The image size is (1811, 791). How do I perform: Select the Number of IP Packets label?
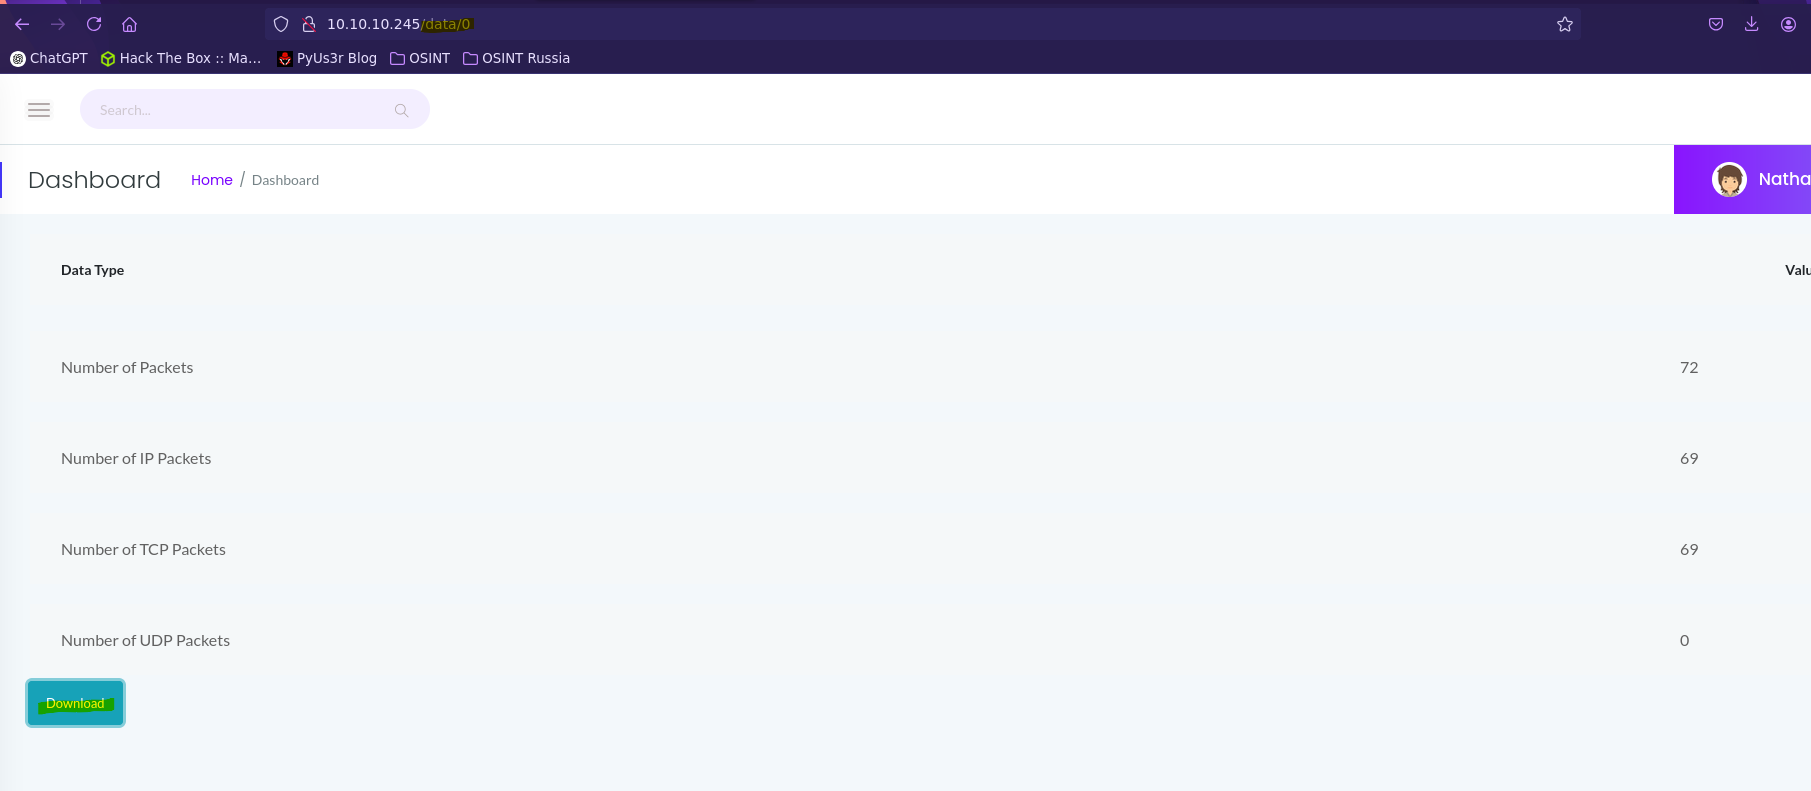(x=136, y=459)
